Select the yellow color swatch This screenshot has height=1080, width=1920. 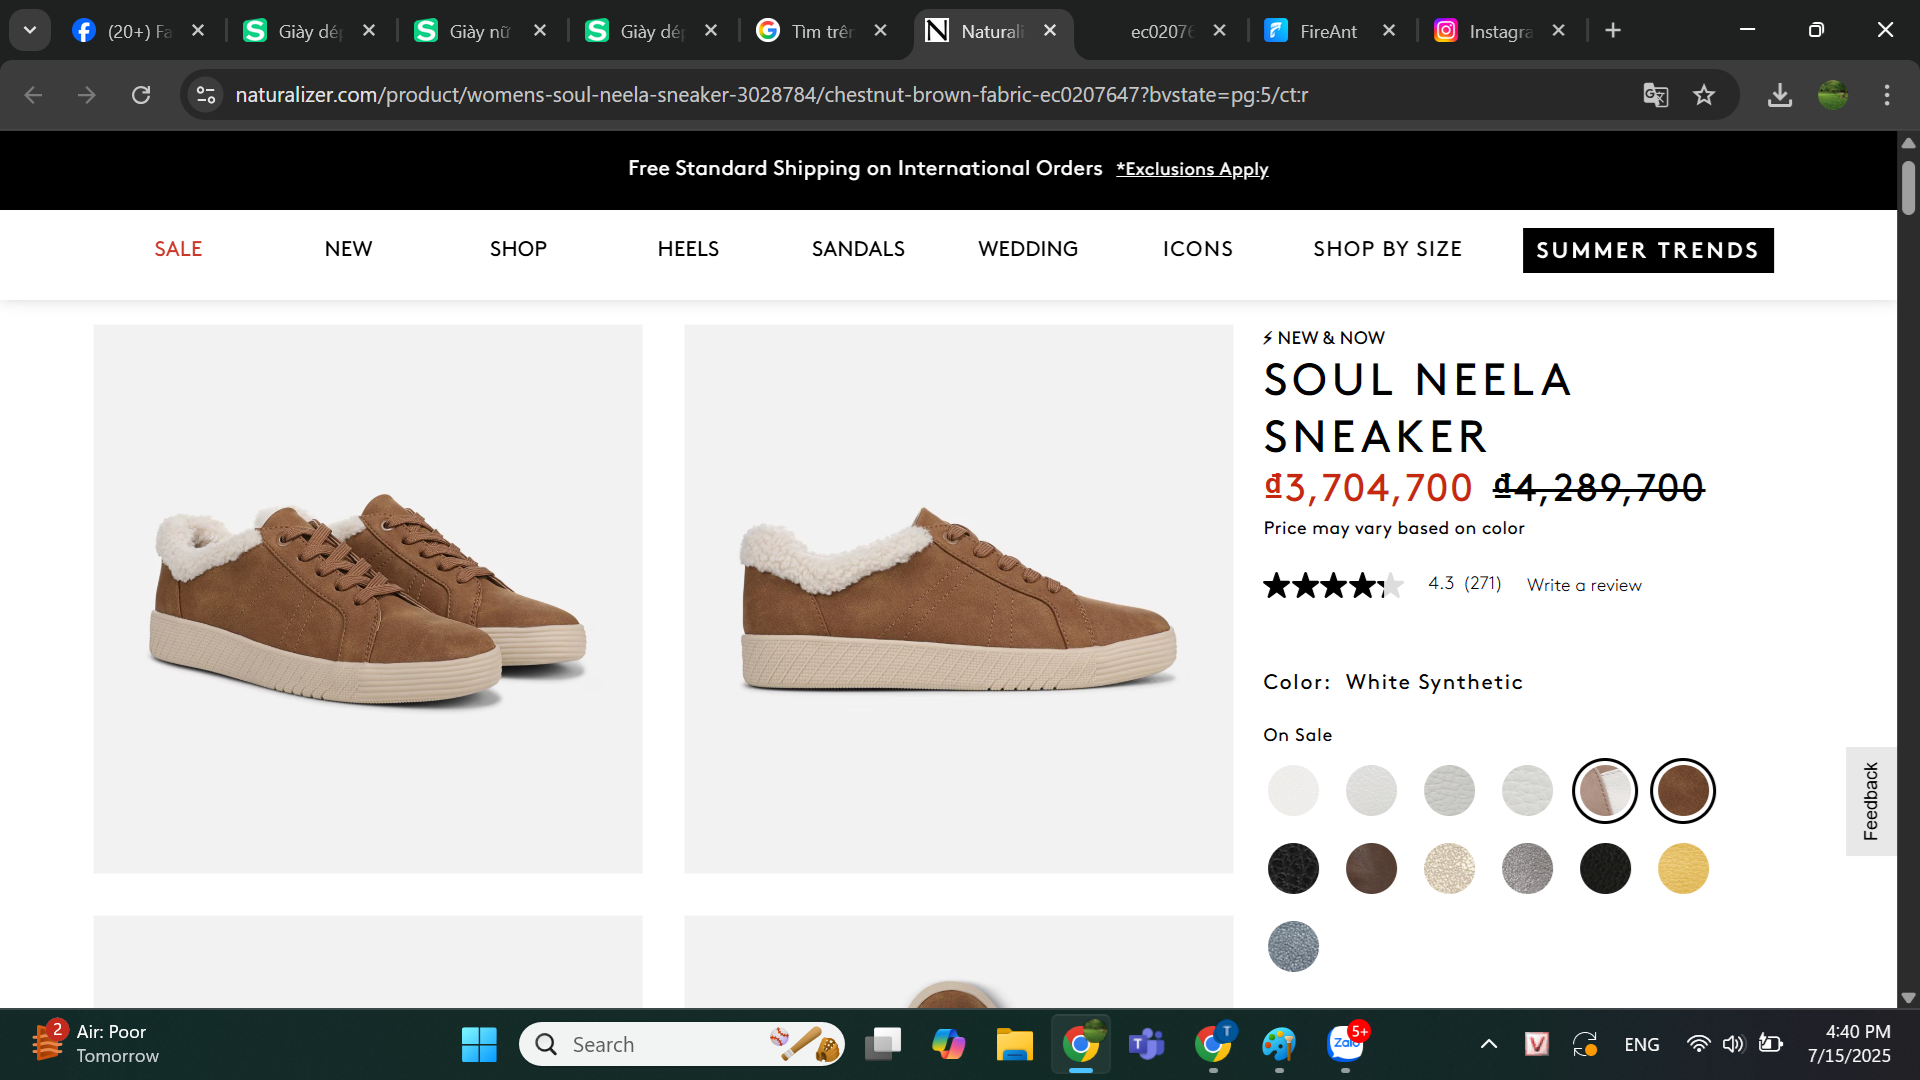[1682, 868]
